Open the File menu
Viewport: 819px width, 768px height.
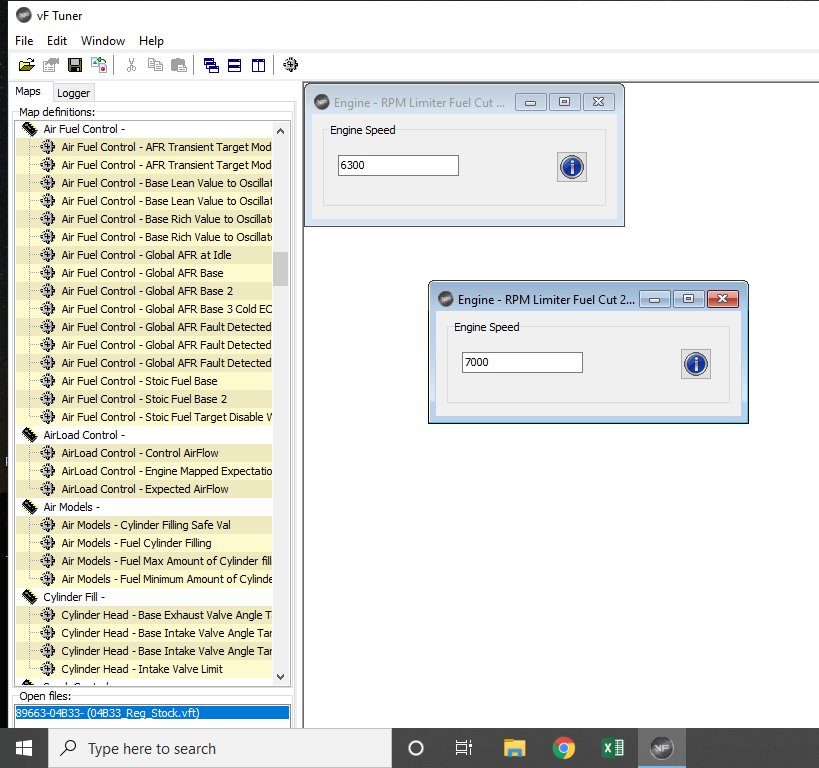[24, 41]
